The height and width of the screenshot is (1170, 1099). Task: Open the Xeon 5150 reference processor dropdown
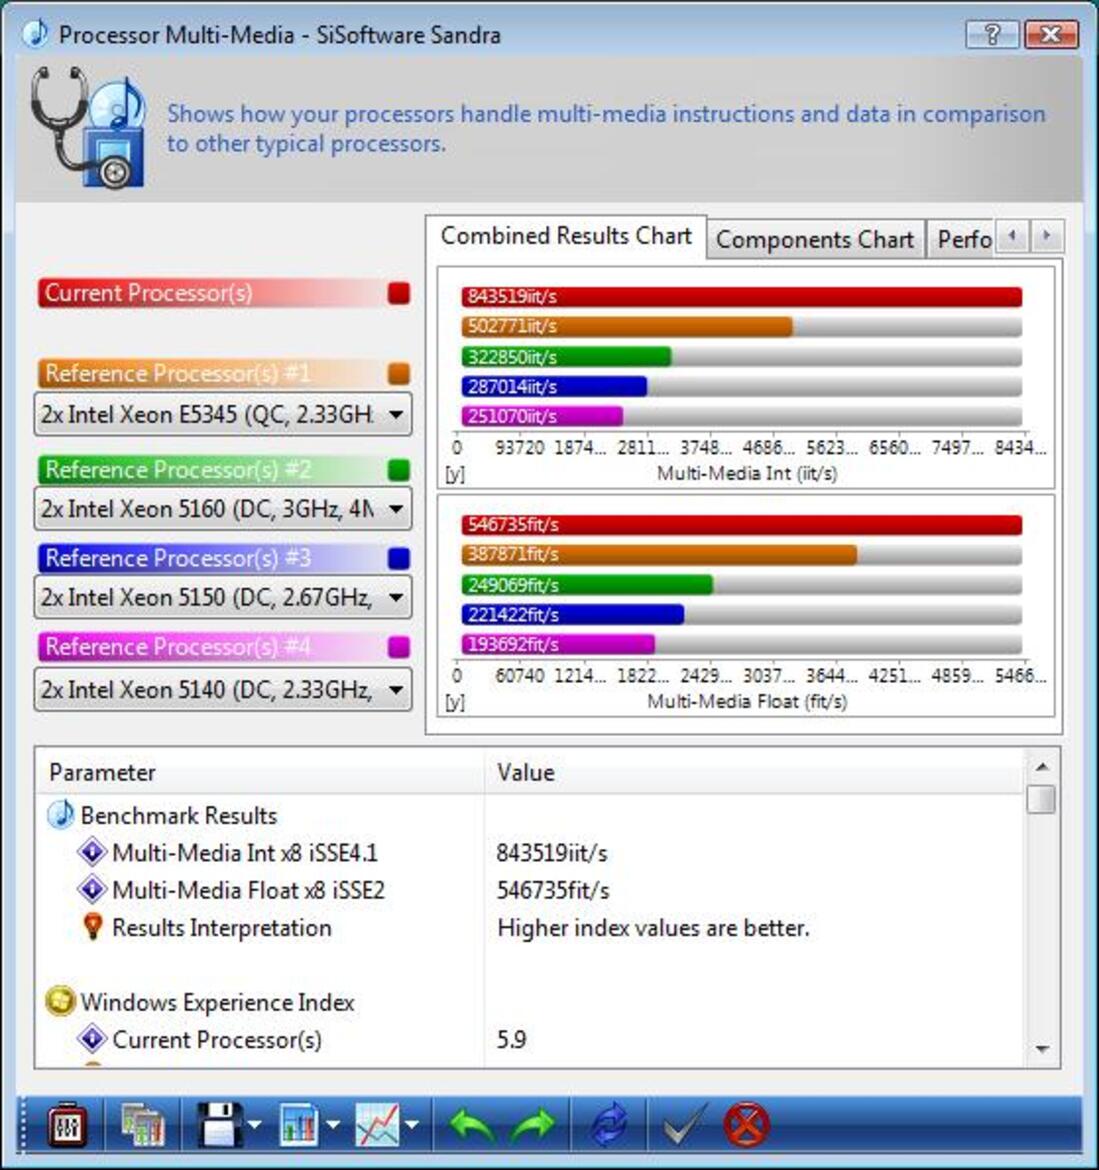[222, 597]
